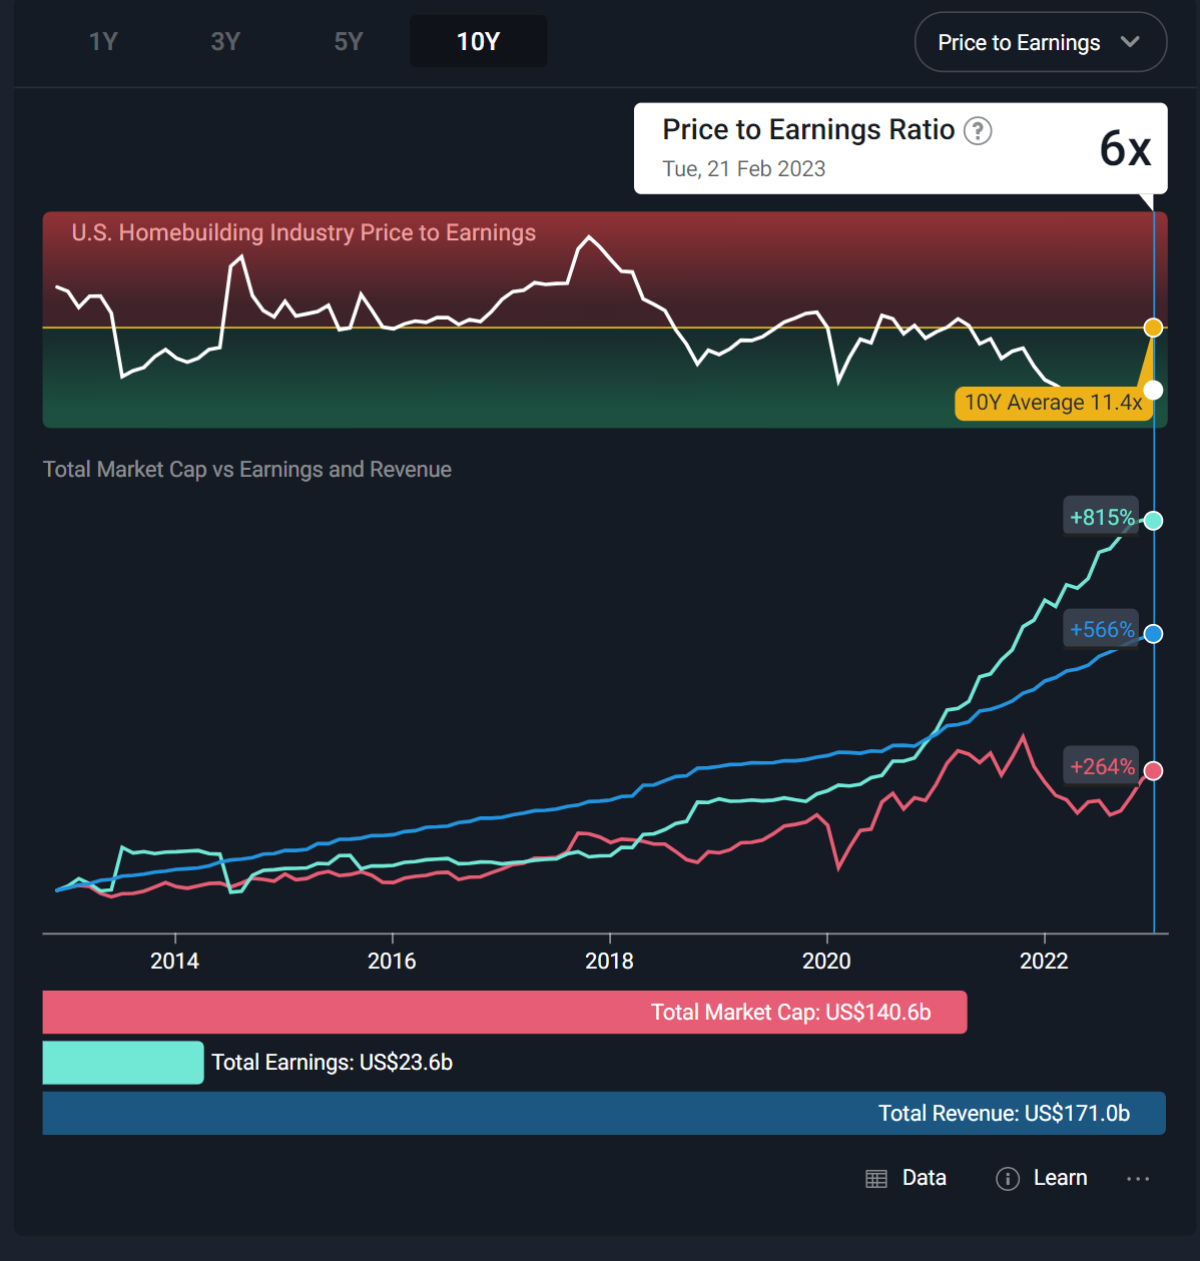Click the dropdown chevron arrow
The height and width of the screenshot is (1261, 1200).
pyautogui.click(x=1130, y=42)
